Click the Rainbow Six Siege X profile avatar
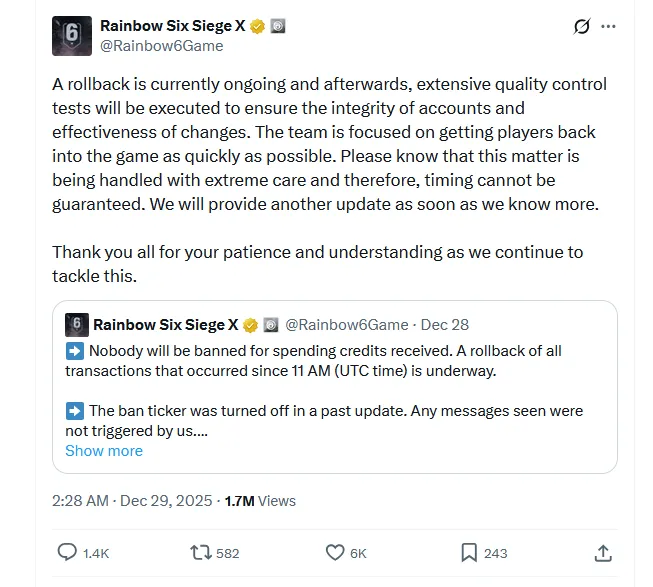The width and height of the screenshot is (653, 587). (x=71, y=35)
